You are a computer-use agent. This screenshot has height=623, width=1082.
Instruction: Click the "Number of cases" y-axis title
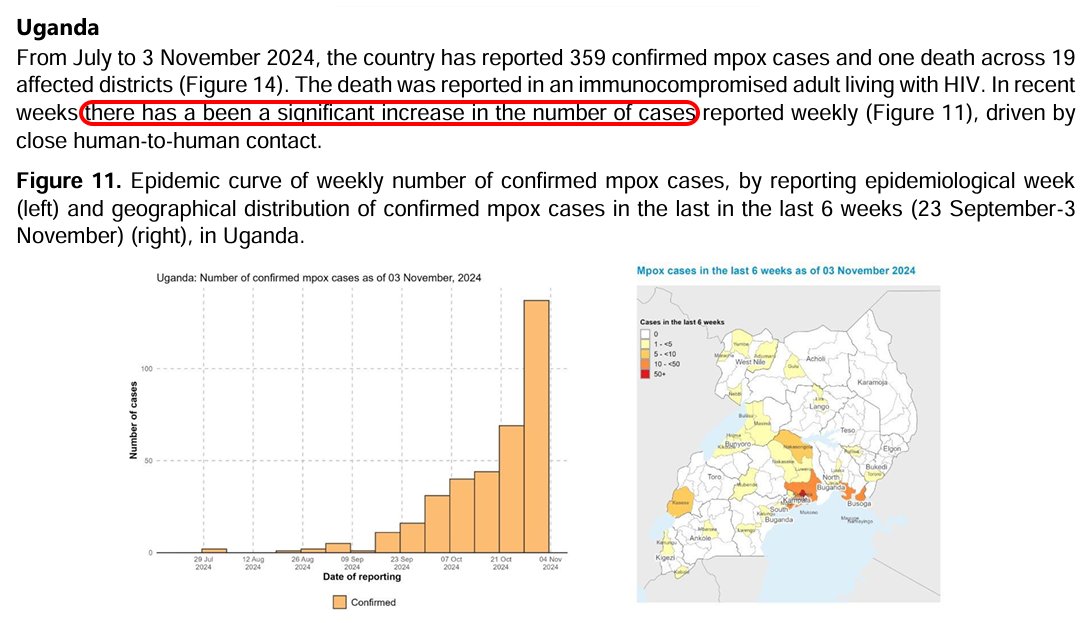pyautogui.click(x=133, y=420)
